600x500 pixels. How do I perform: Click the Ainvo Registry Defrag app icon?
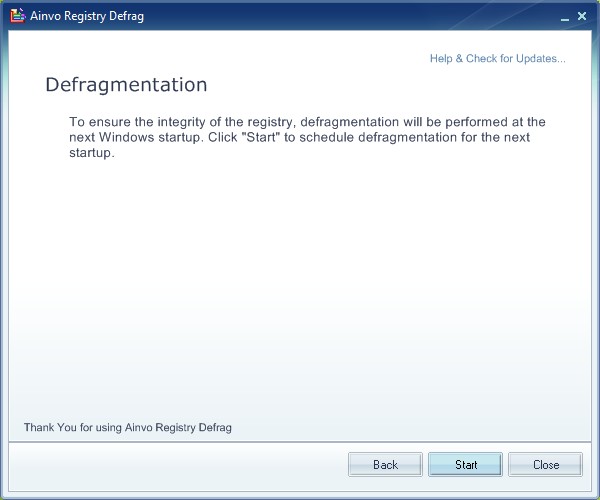[x=18, y=16]
